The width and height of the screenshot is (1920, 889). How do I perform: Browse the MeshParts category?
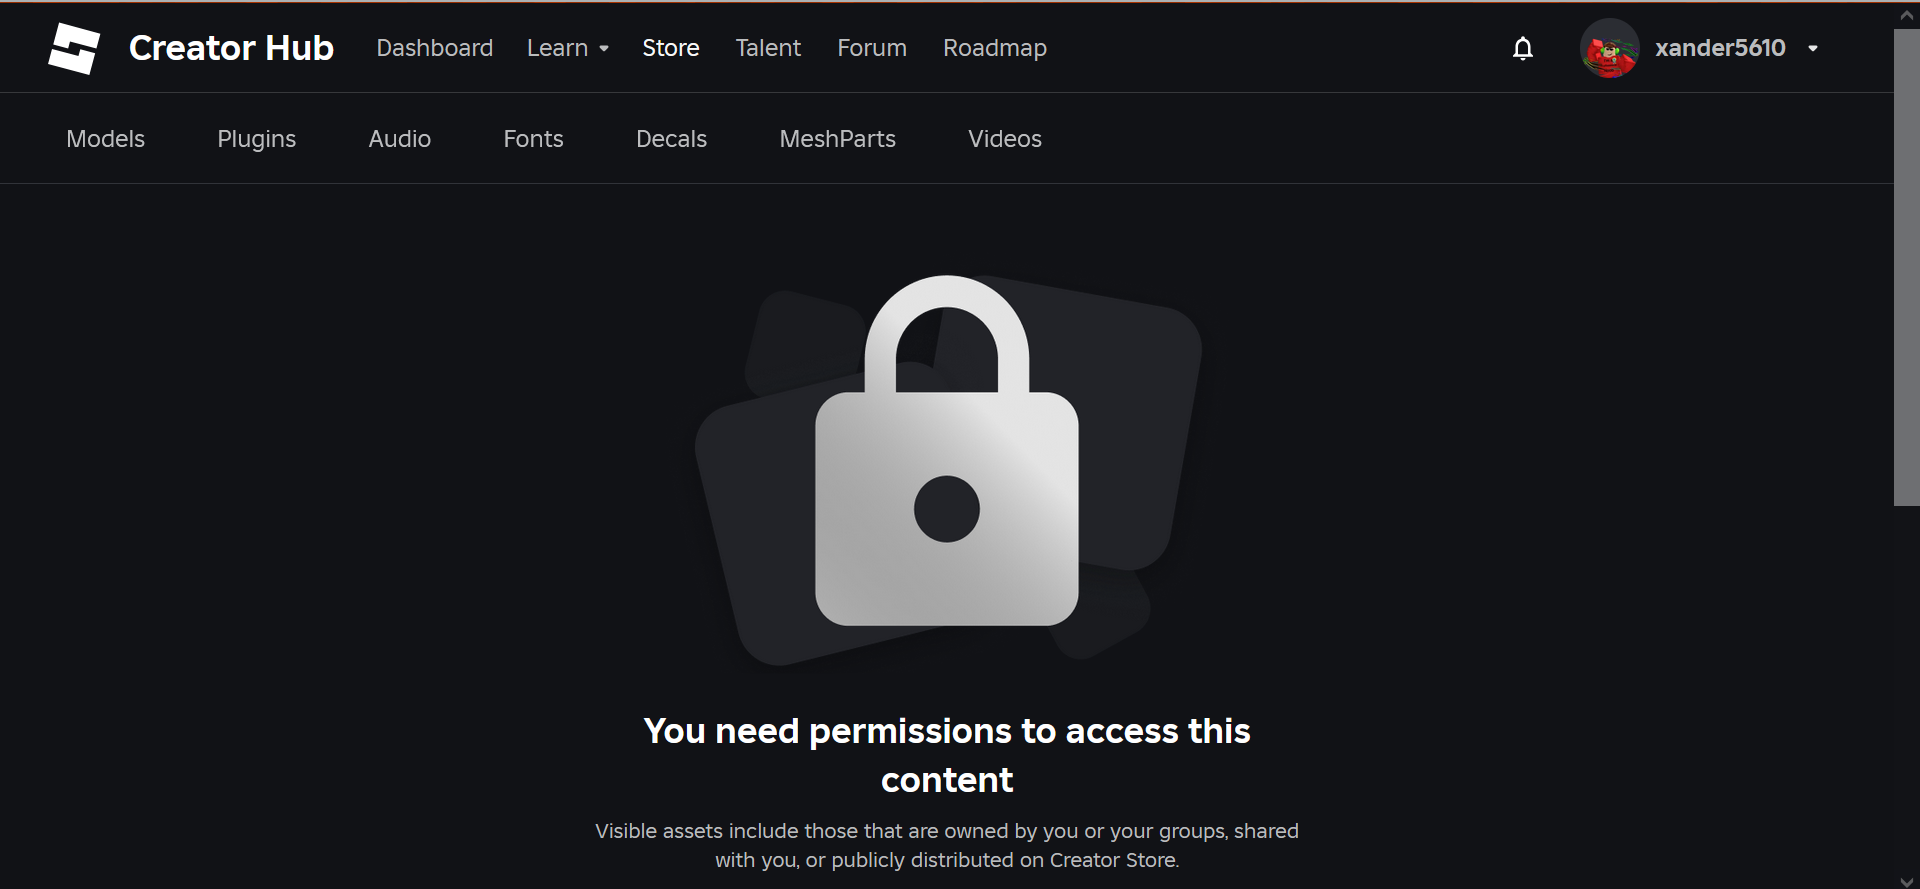coord(838,139)
